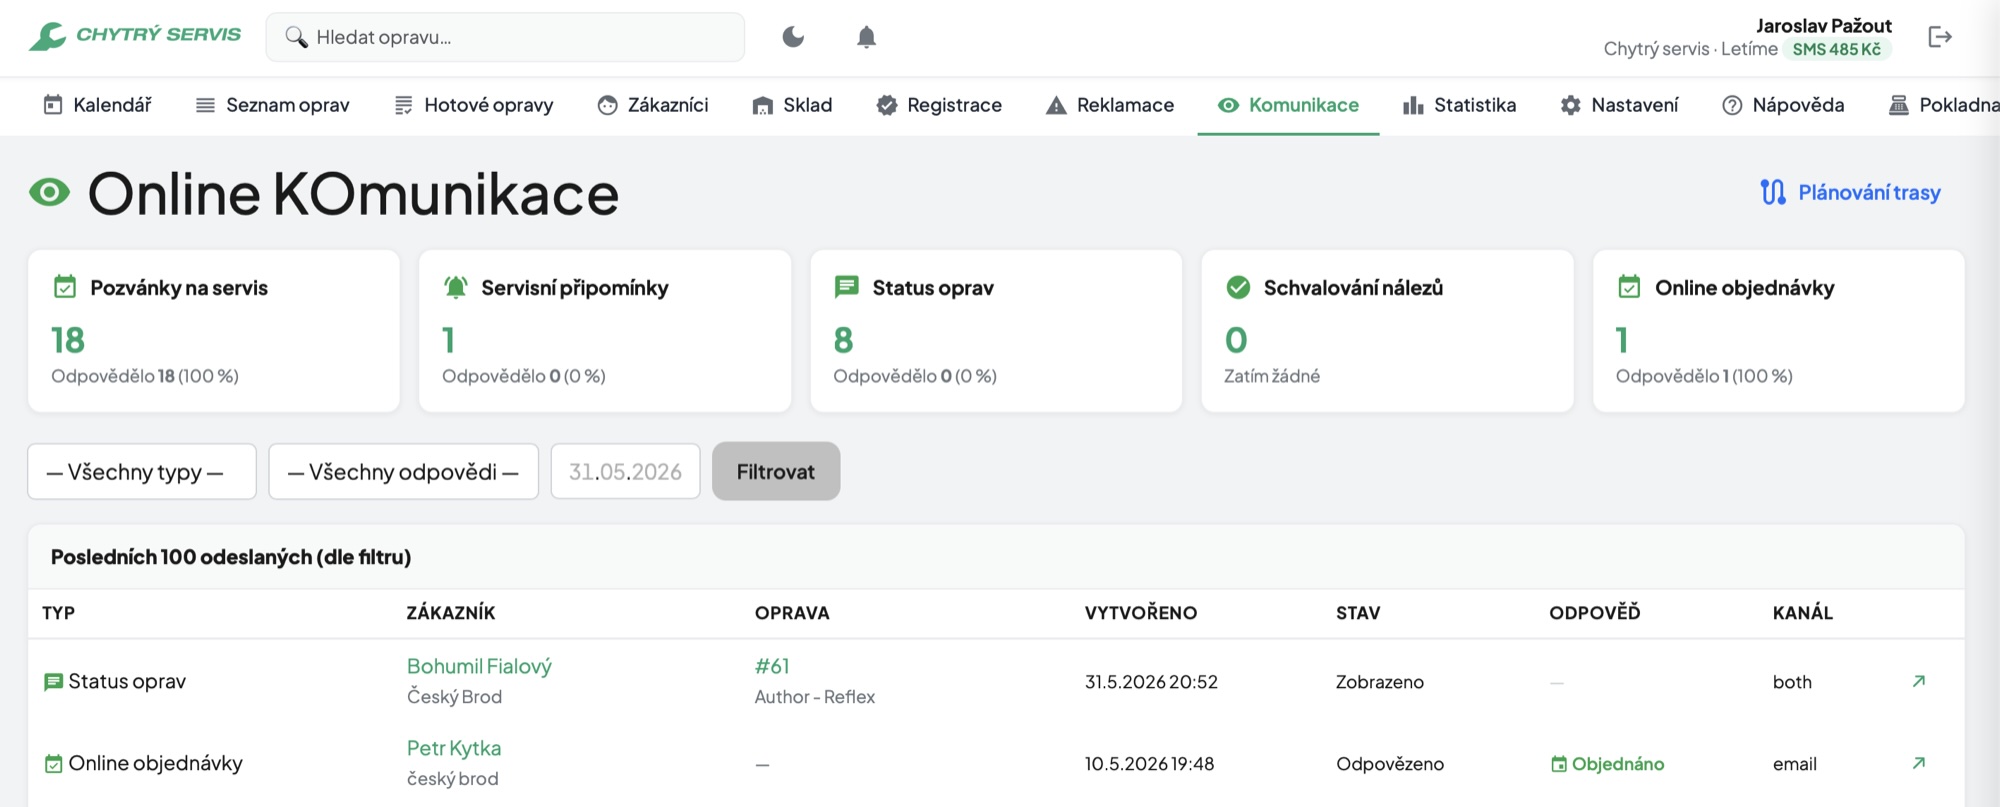
Task: Select the Komunikace tab
Action: click(1288, 105)
